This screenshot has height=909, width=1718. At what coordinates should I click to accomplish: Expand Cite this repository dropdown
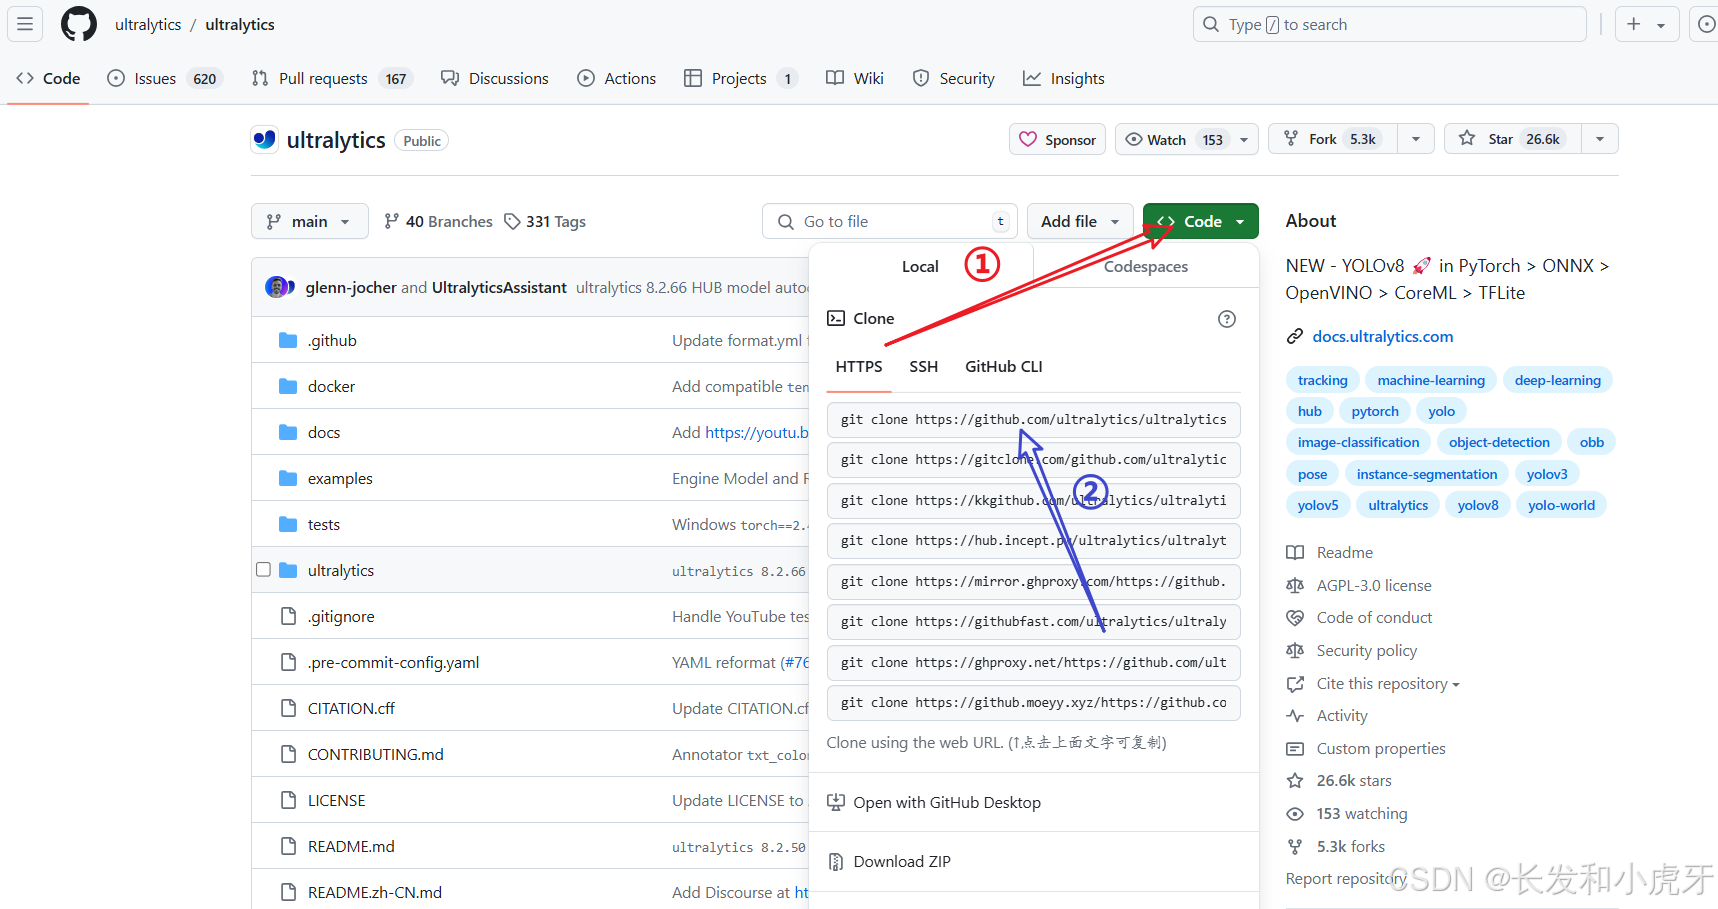(1388, 684)
